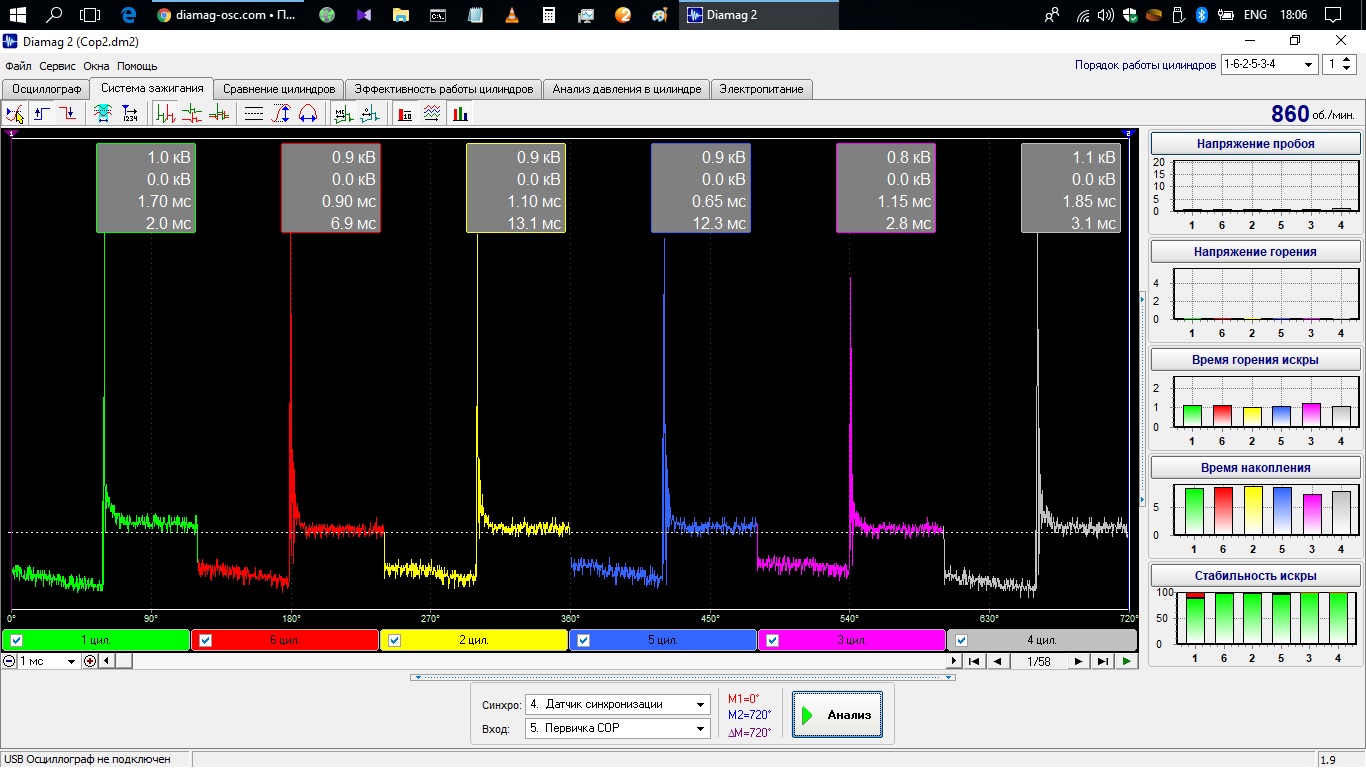Click the cyan waveform width toolbar icon
This screenshot has width=1366, height=768.
102,113
